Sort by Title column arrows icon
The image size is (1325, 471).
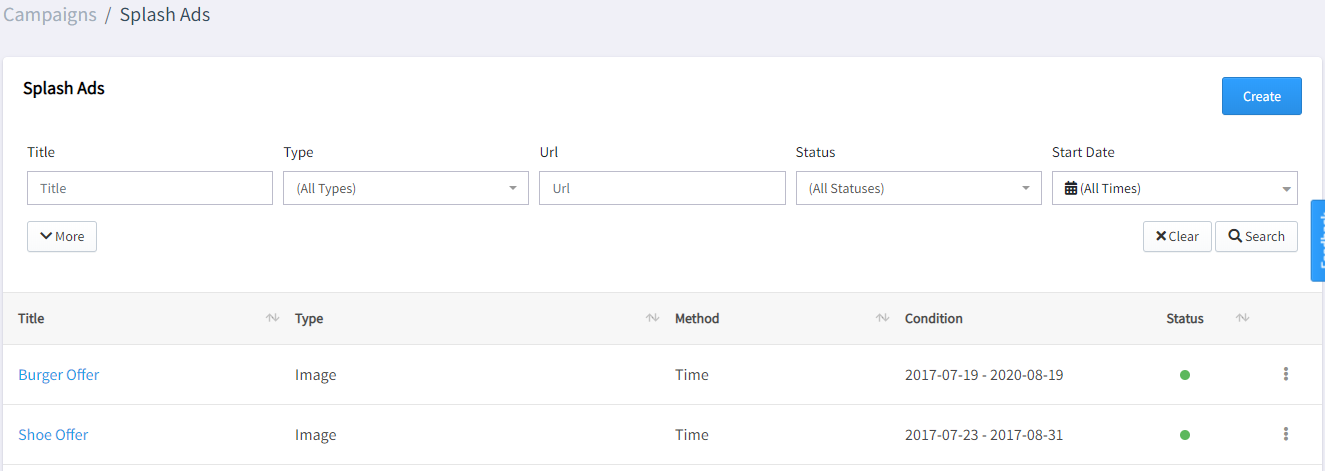(272, 318)
